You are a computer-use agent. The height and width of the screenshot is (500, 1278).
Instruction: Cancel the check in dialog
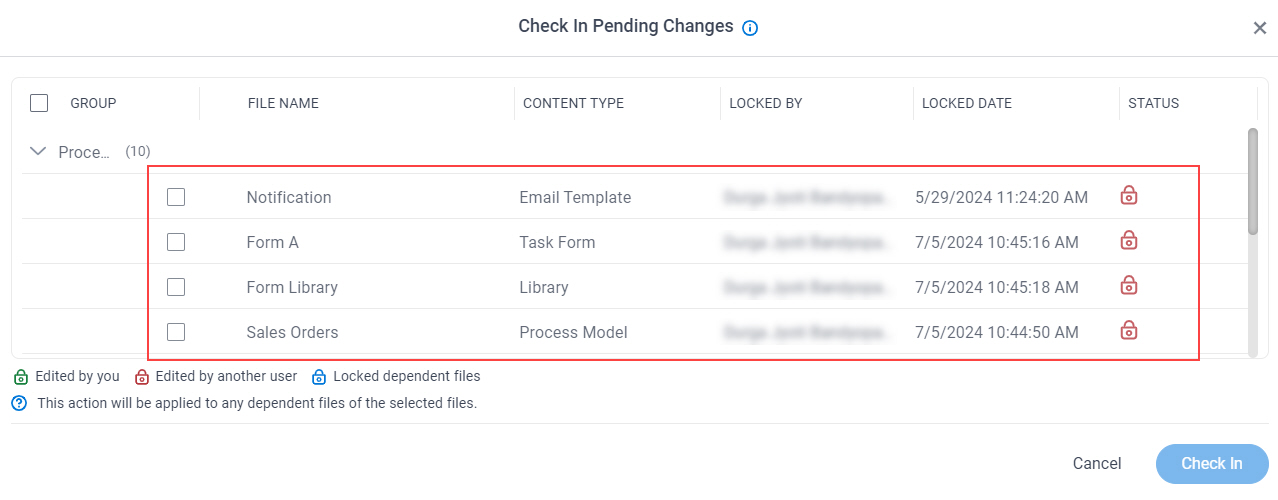tap(1097, 464)
